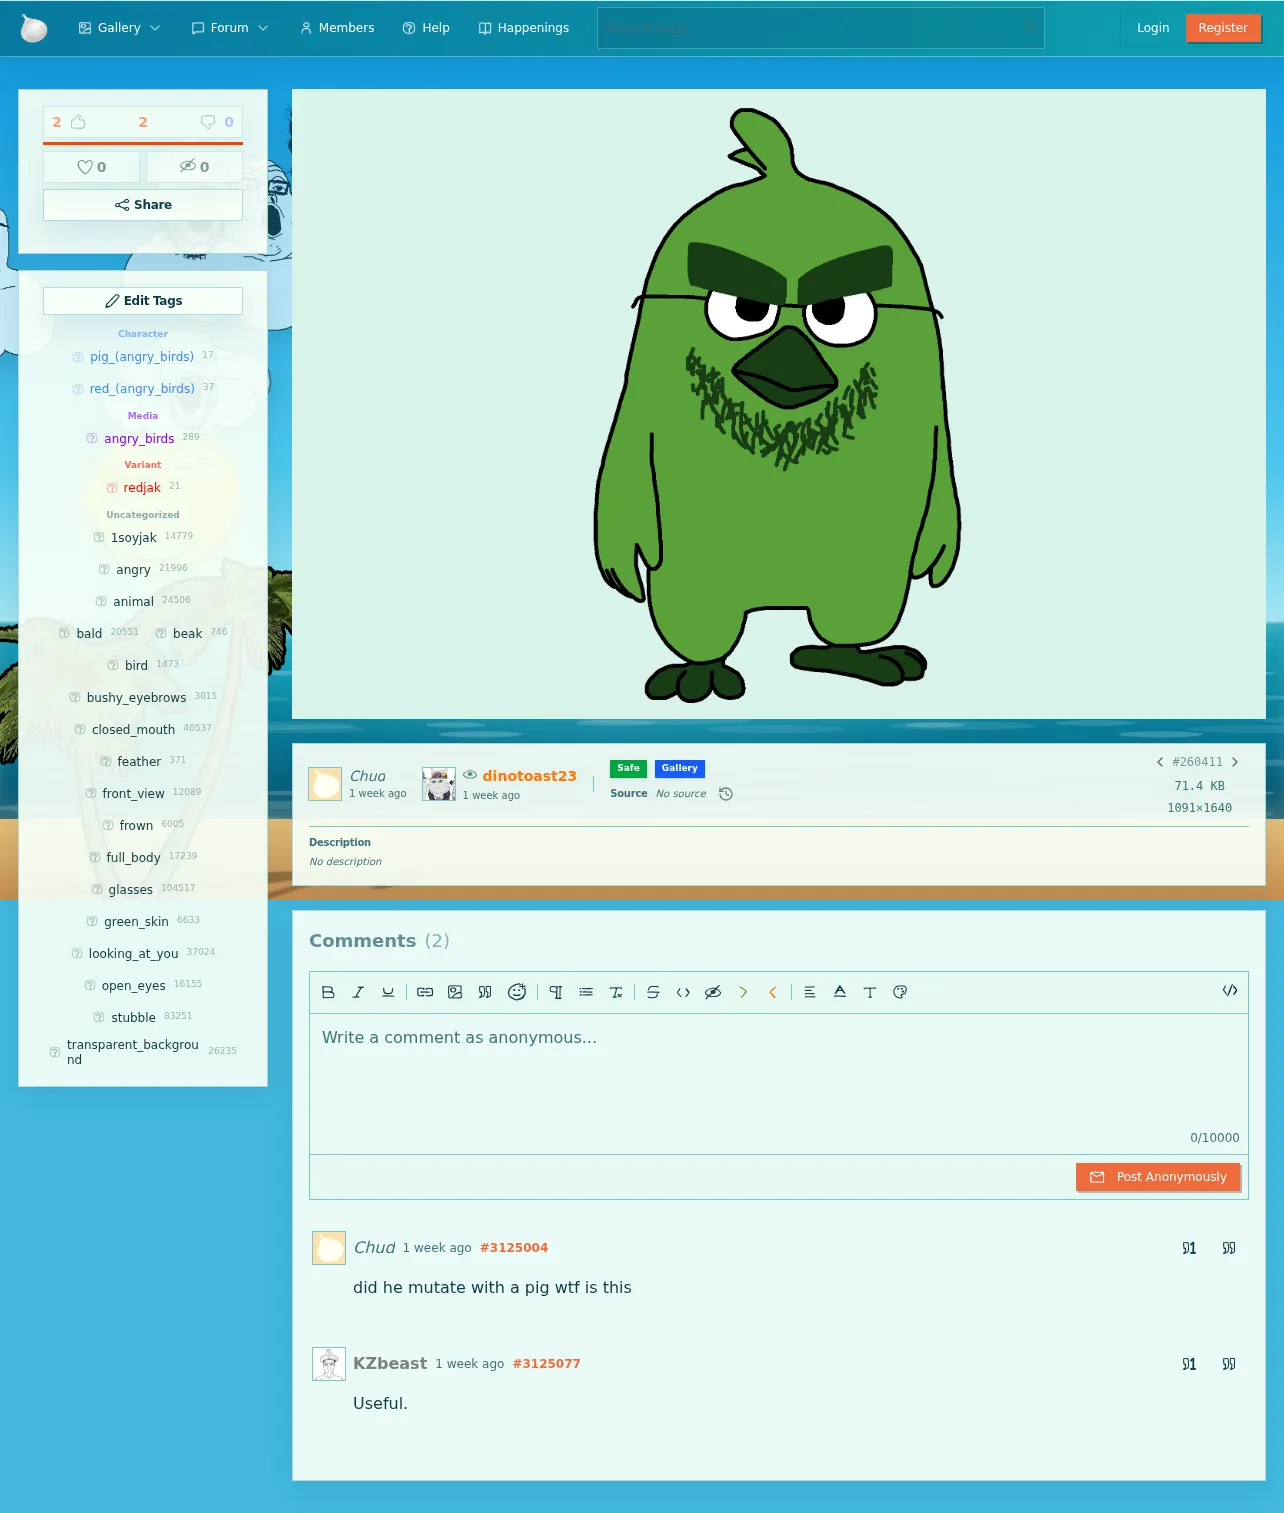Insert a link in the comment editor
1284x1513 pixels.
(425, 992)
